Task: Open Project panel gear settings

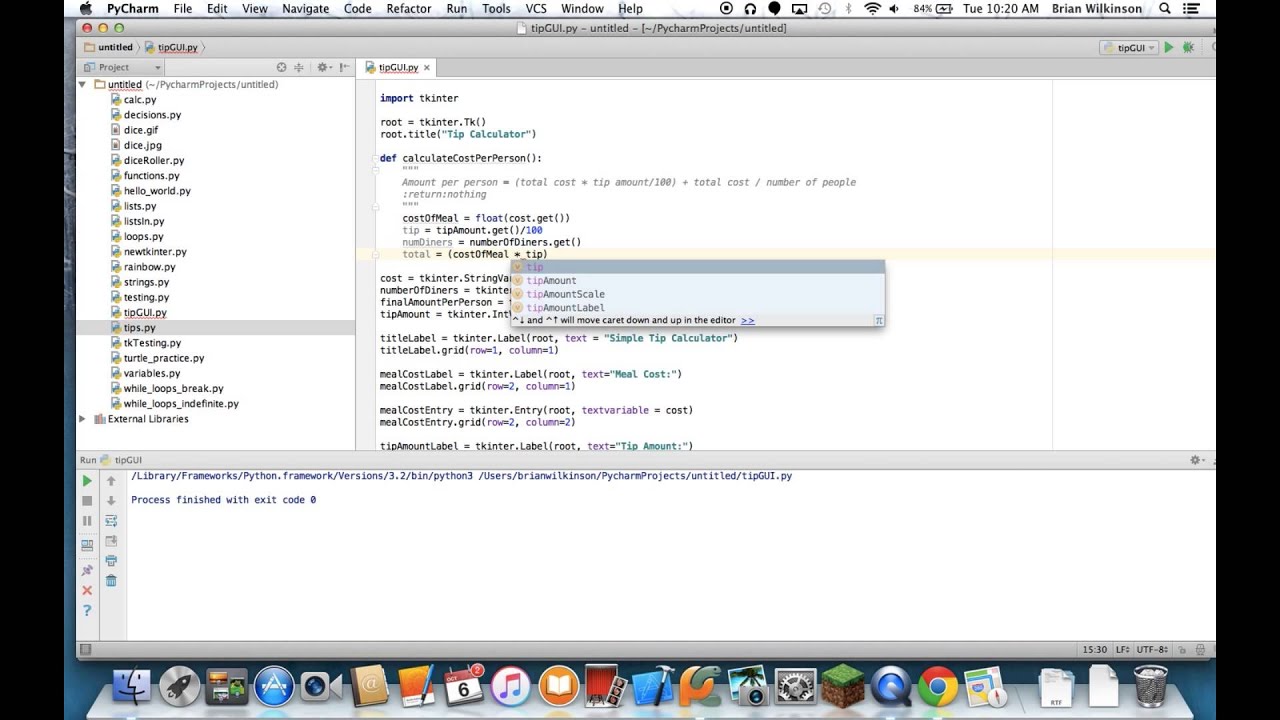Action: [323, 67]
